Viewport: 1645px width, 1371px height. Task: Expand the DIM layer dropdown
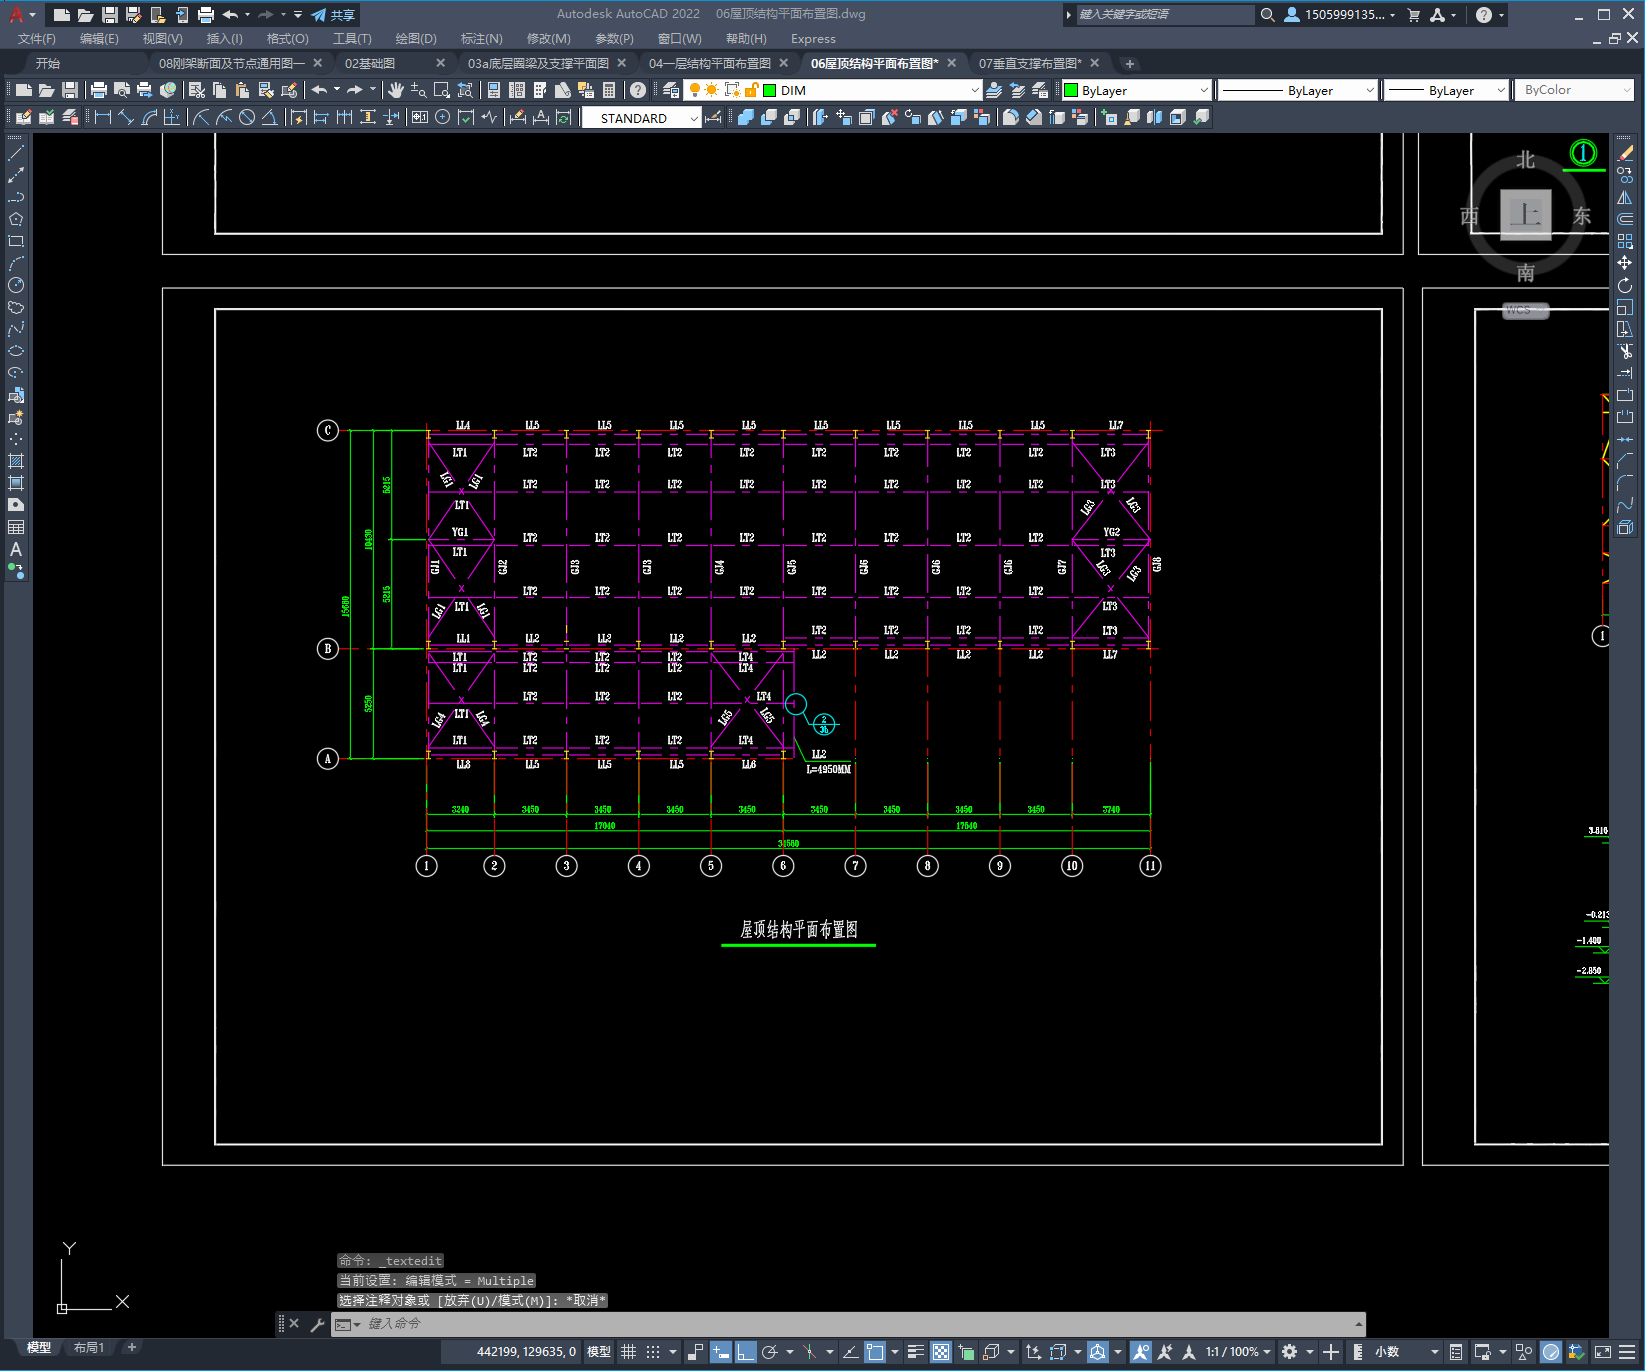975,90
